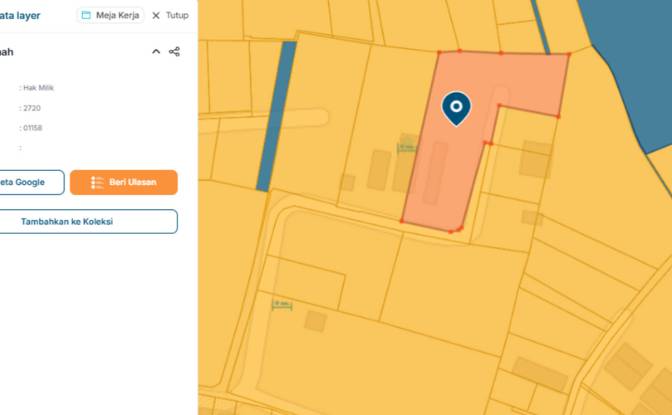Click the large blue area at map's top-right
Image resolution: width=672 pixels, height=415 pixels.
point(634,64)
